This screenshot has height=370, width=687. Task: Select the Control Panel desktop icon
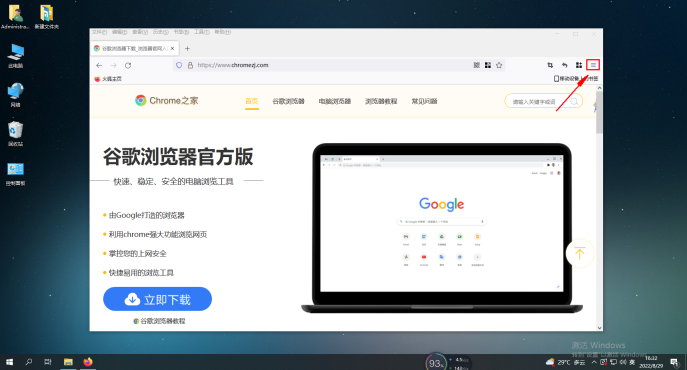click(x=15, y=174)
